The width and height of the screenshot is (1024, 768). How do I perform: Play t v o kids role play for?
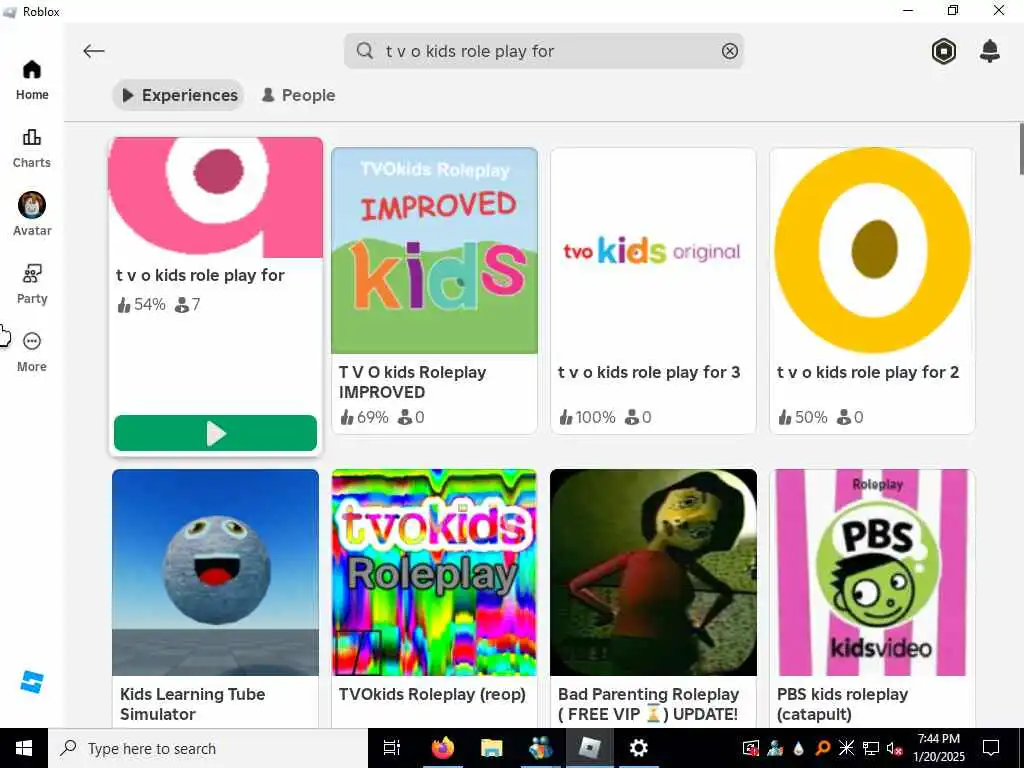click(x=216, y=433)
